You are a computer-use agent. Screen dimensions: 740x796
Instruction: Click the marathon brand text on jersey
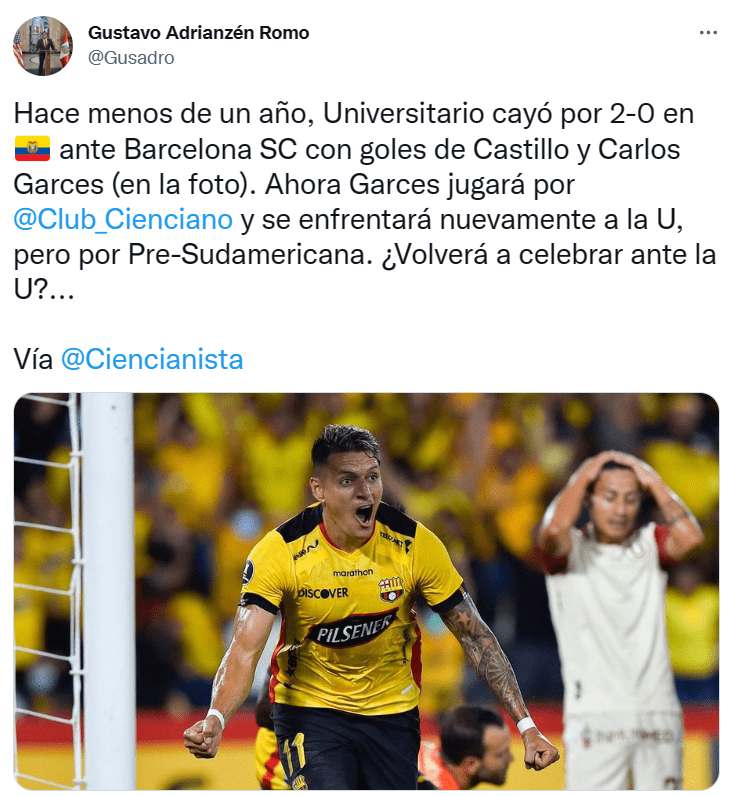click(x=353, y=573)
